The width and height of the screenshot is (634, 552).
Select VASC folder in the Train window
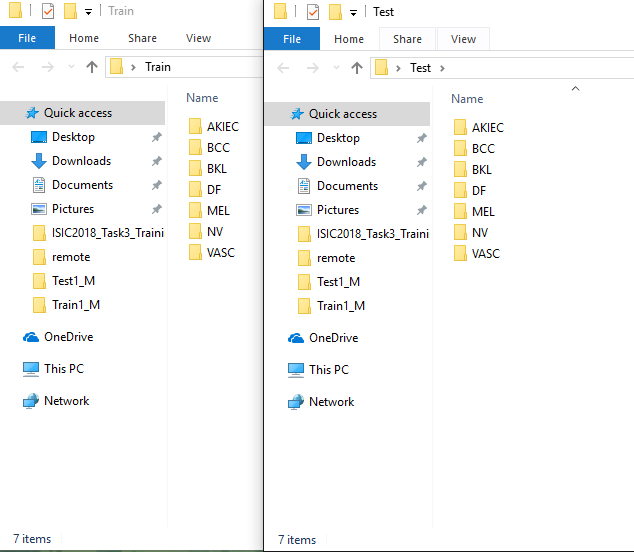pos(212,253)
